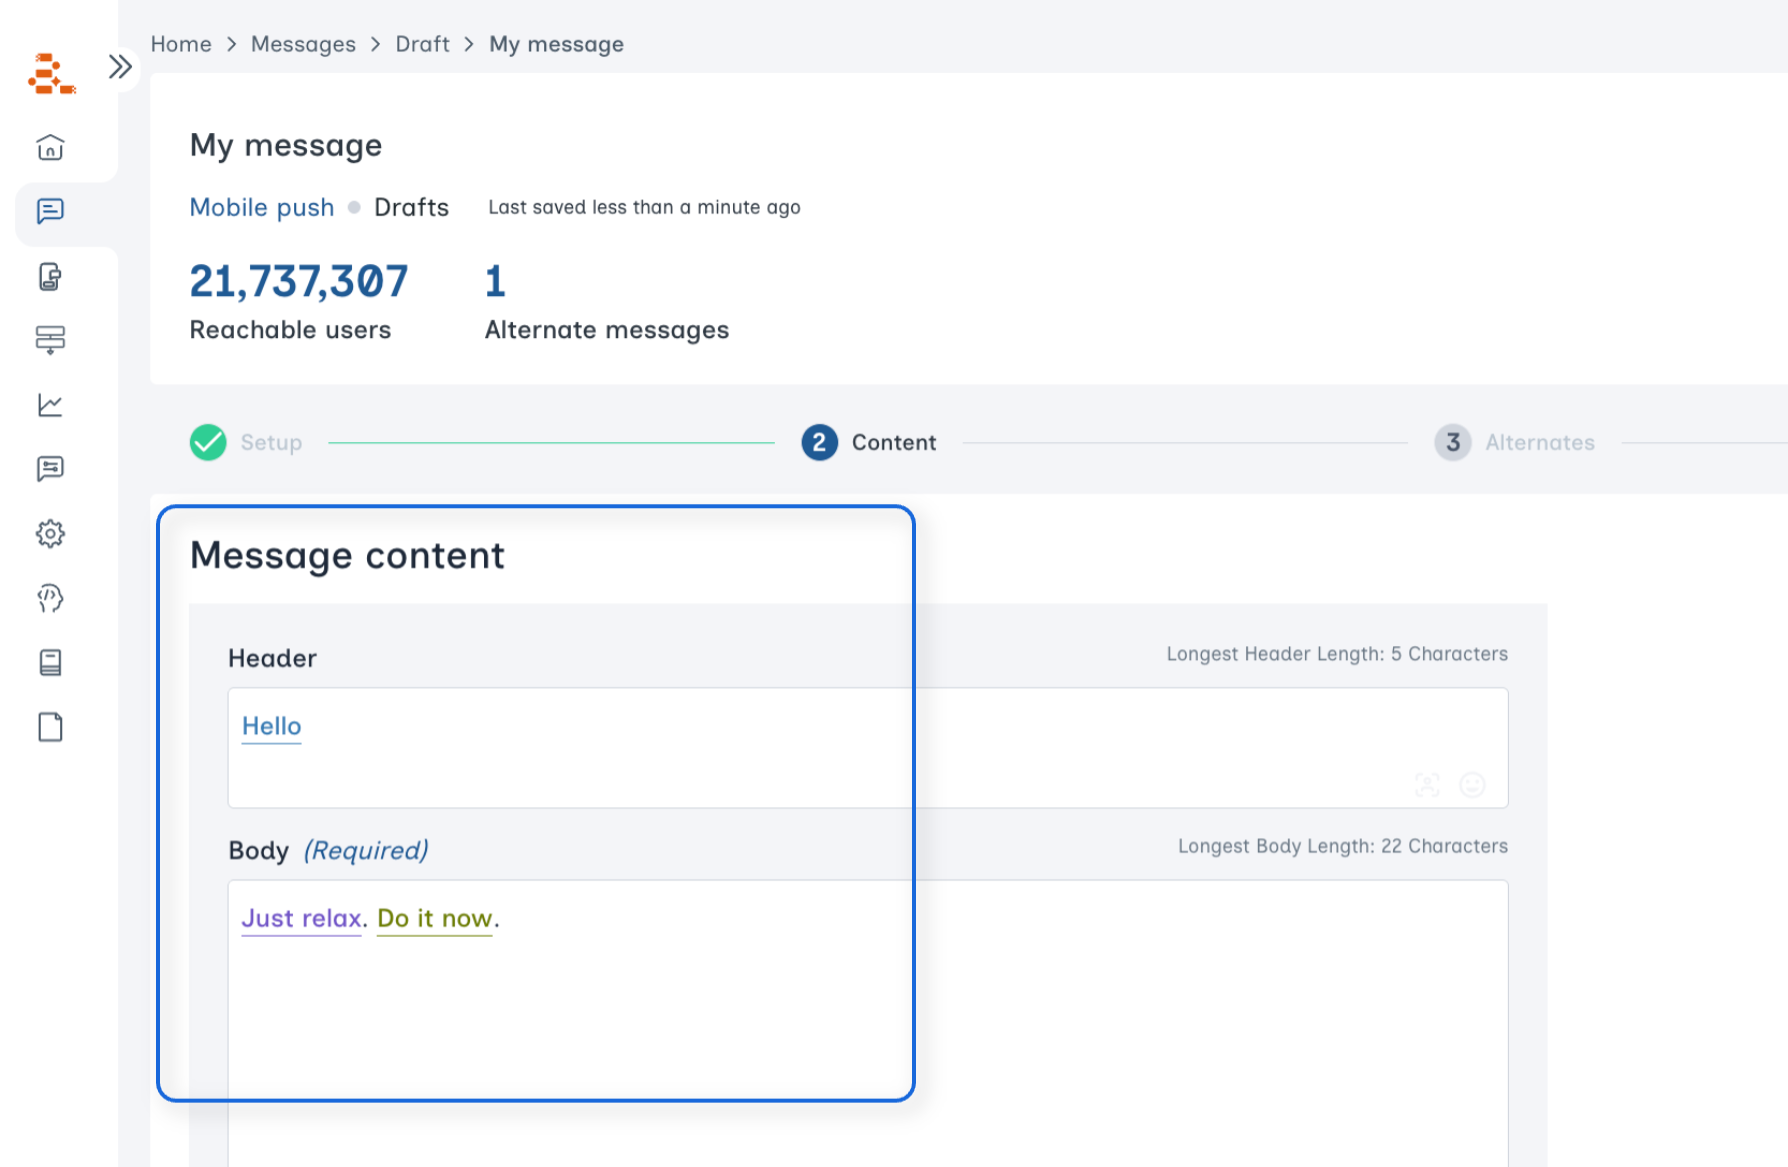Click the AI assistant head icon in sidebar

point(50,598)
